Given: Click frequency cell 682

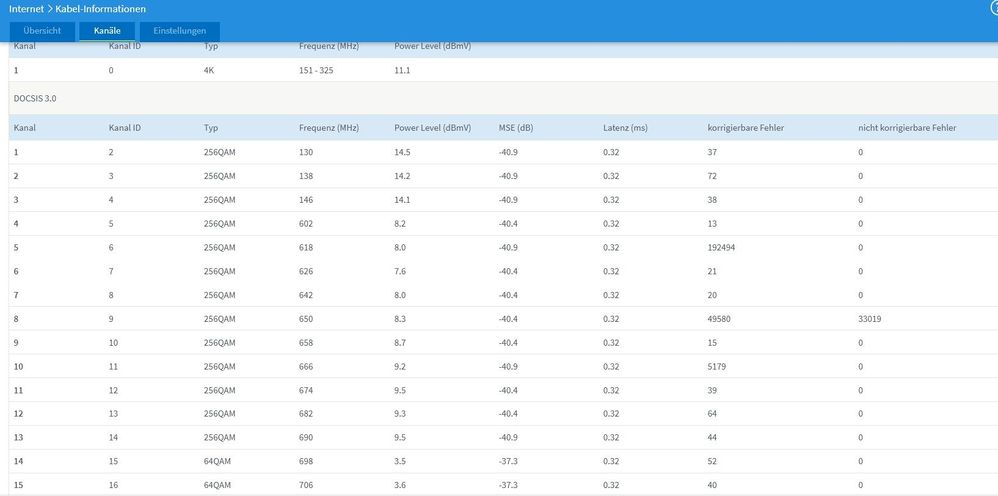Looking at the screenshot, I should [x=306, y=414].
